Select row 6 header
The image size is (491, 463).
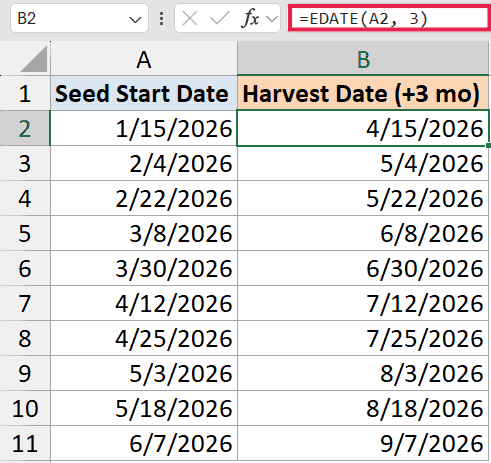click(25, 269)
